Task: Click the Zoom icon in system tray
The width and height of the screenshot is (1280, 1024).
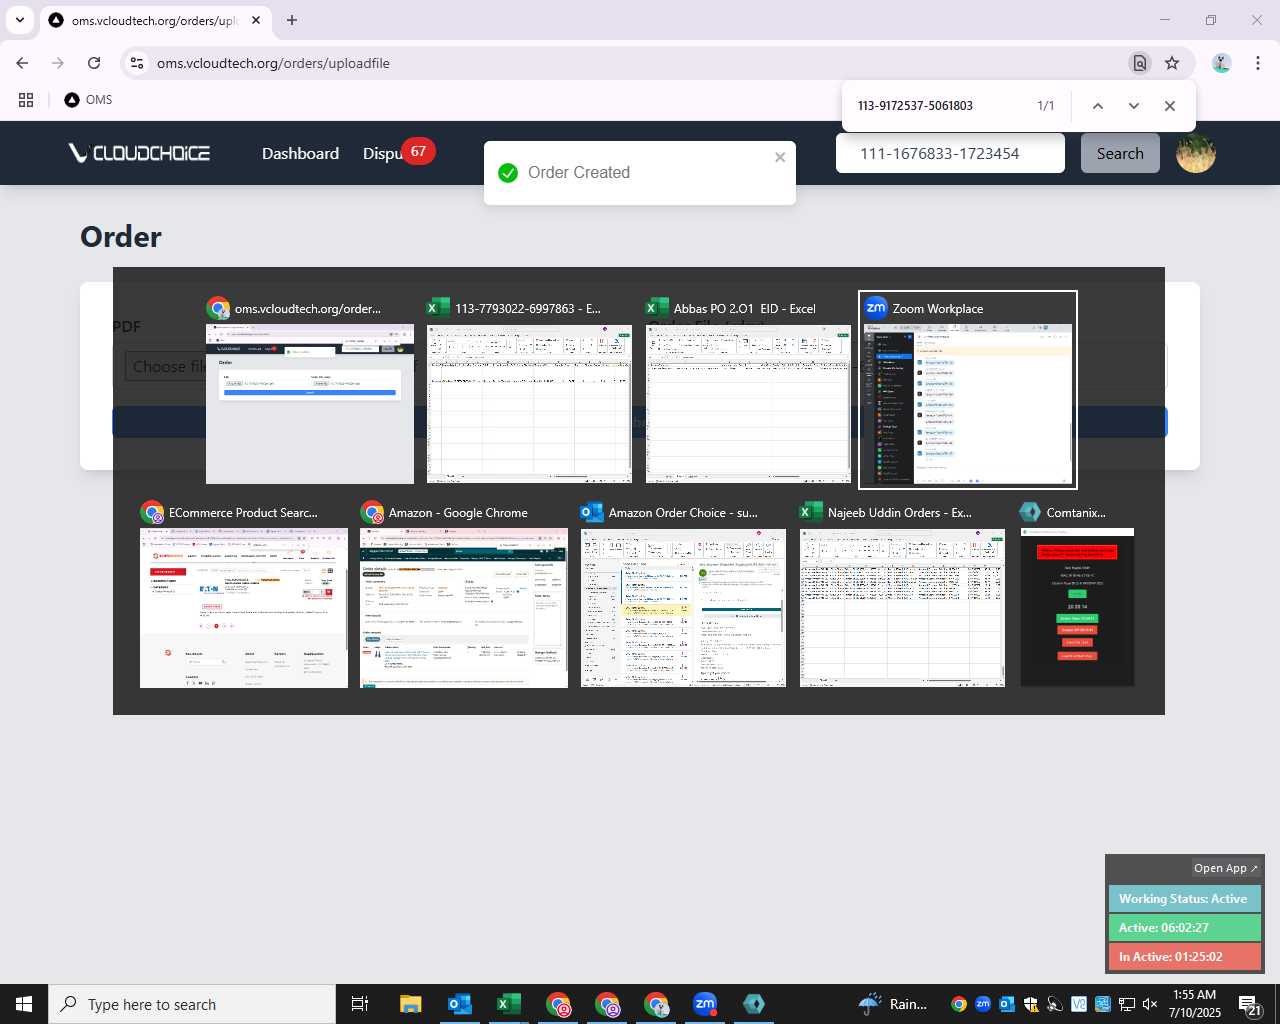Action: pyautogui.click(x=983, y=1004)
